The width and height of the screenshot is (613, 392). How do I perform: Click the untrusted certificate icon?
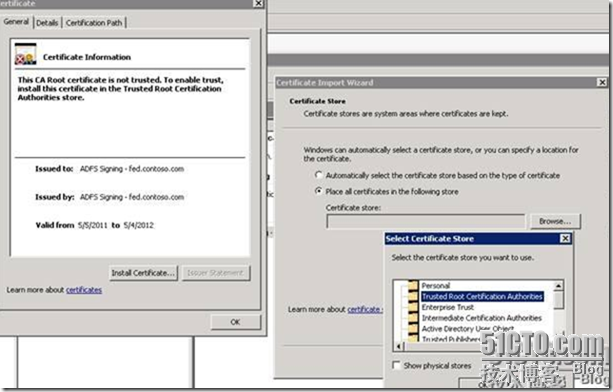(x=25, y=54)
